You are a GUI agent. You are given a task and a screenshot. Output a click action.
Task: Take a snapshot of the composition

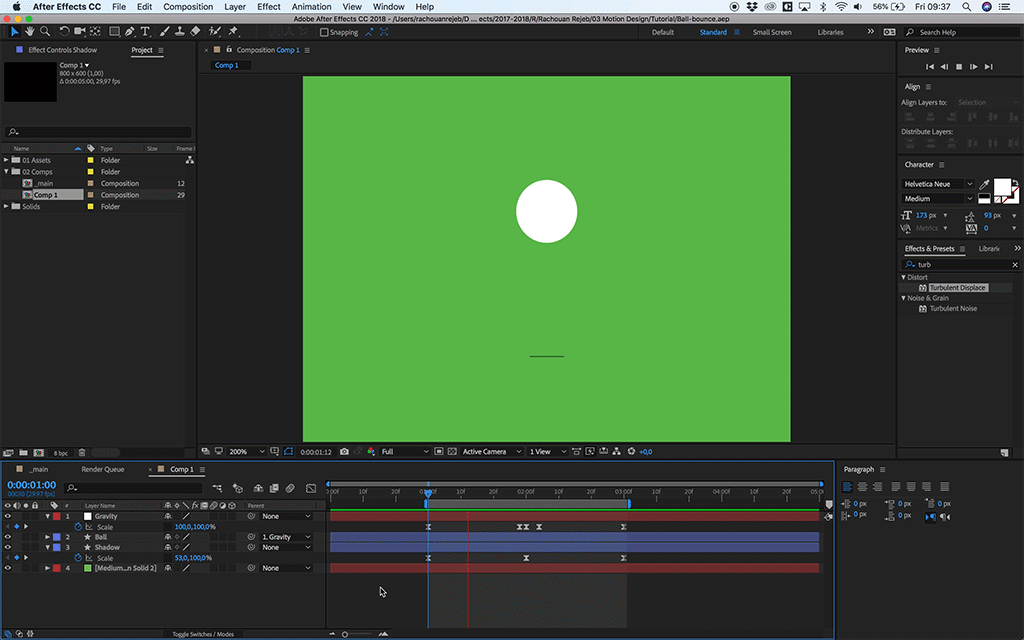point(344,452)
